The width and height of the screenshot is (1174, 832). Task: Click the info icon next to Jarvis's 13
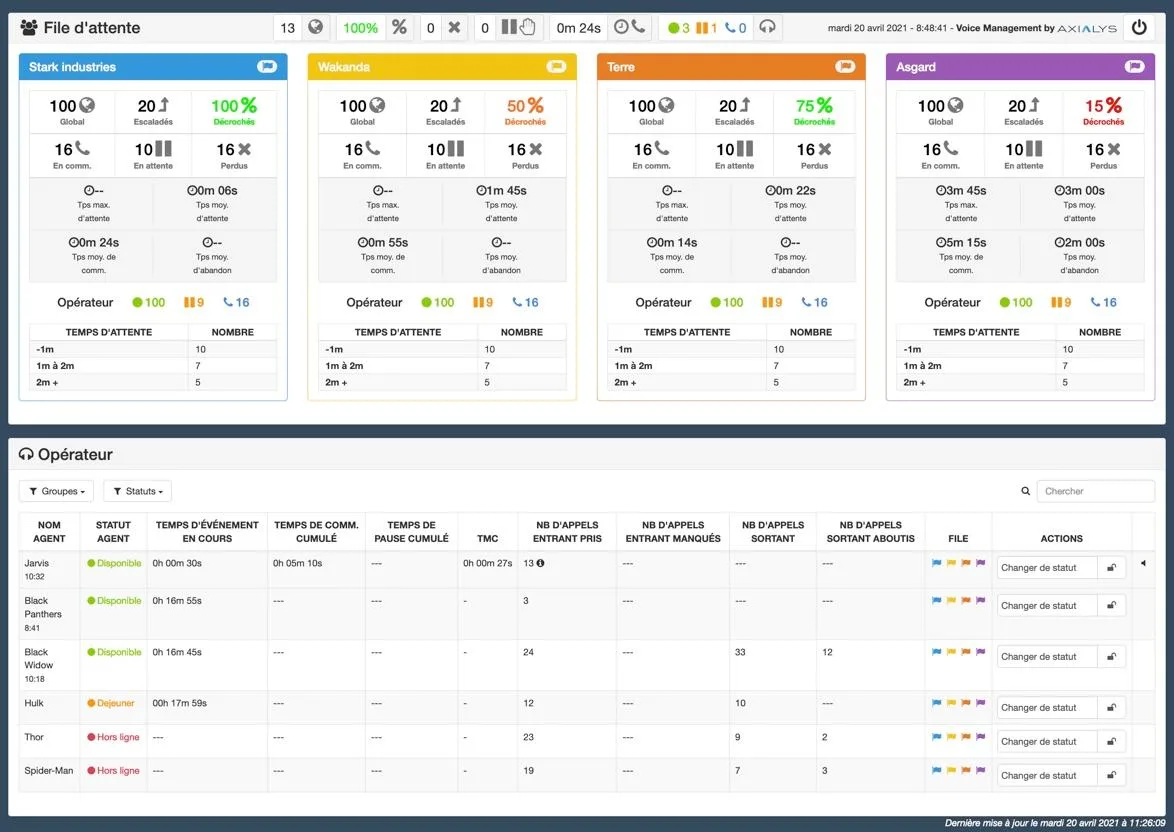pos(540,563)
